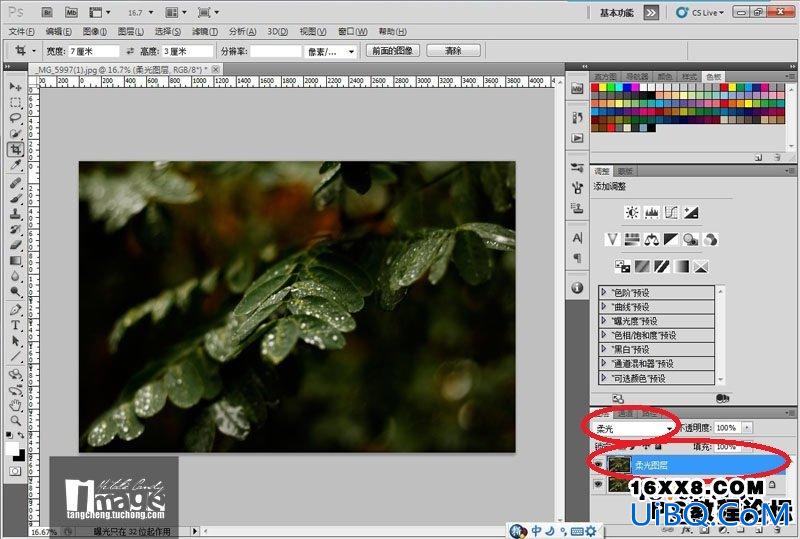Toggle Quick Mask mode
800x539 pixels.
coord(15,471)
